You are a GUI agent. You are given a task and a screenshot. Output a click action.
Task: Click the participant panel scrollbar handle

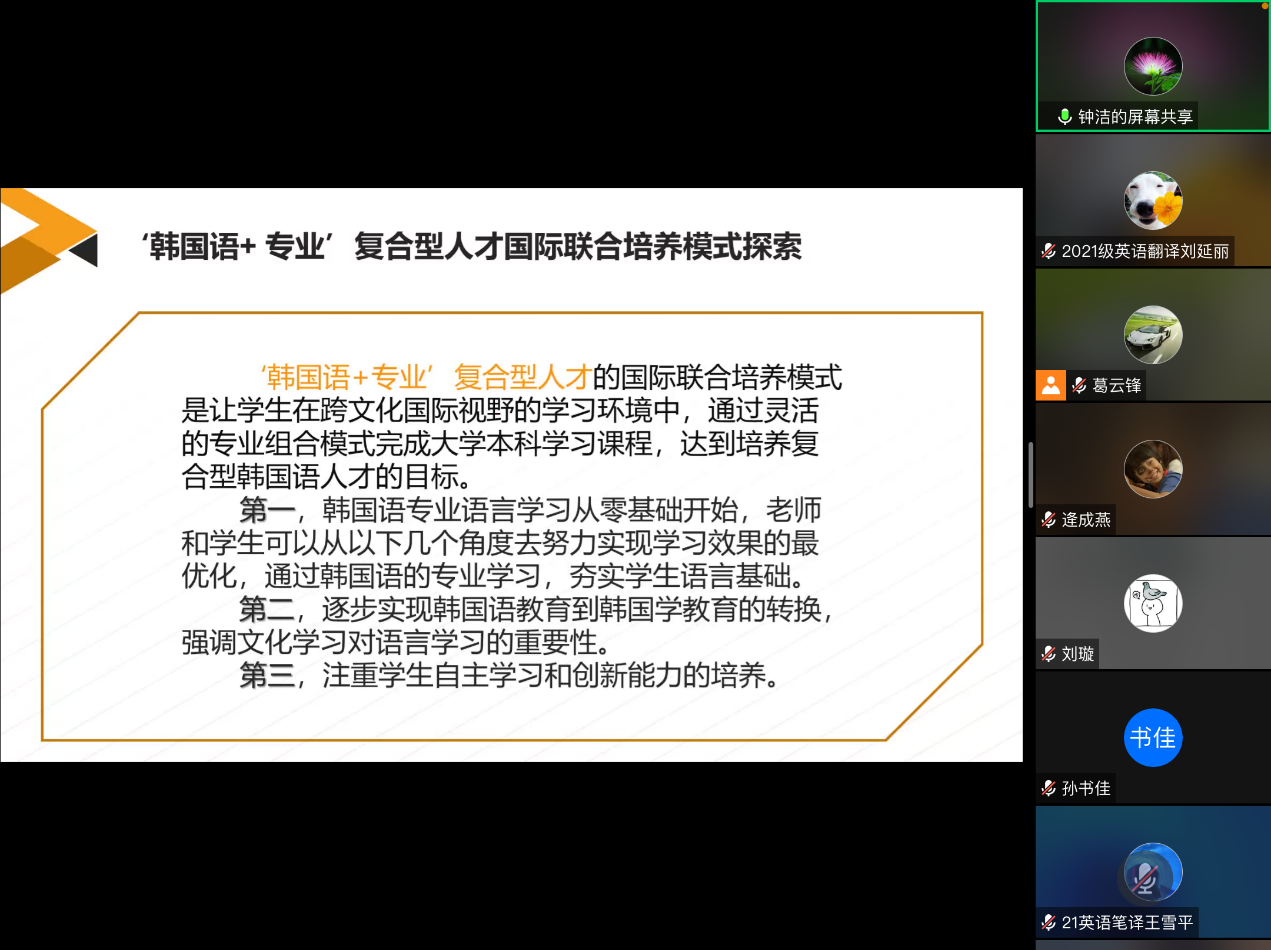(x=1031, y=475)
